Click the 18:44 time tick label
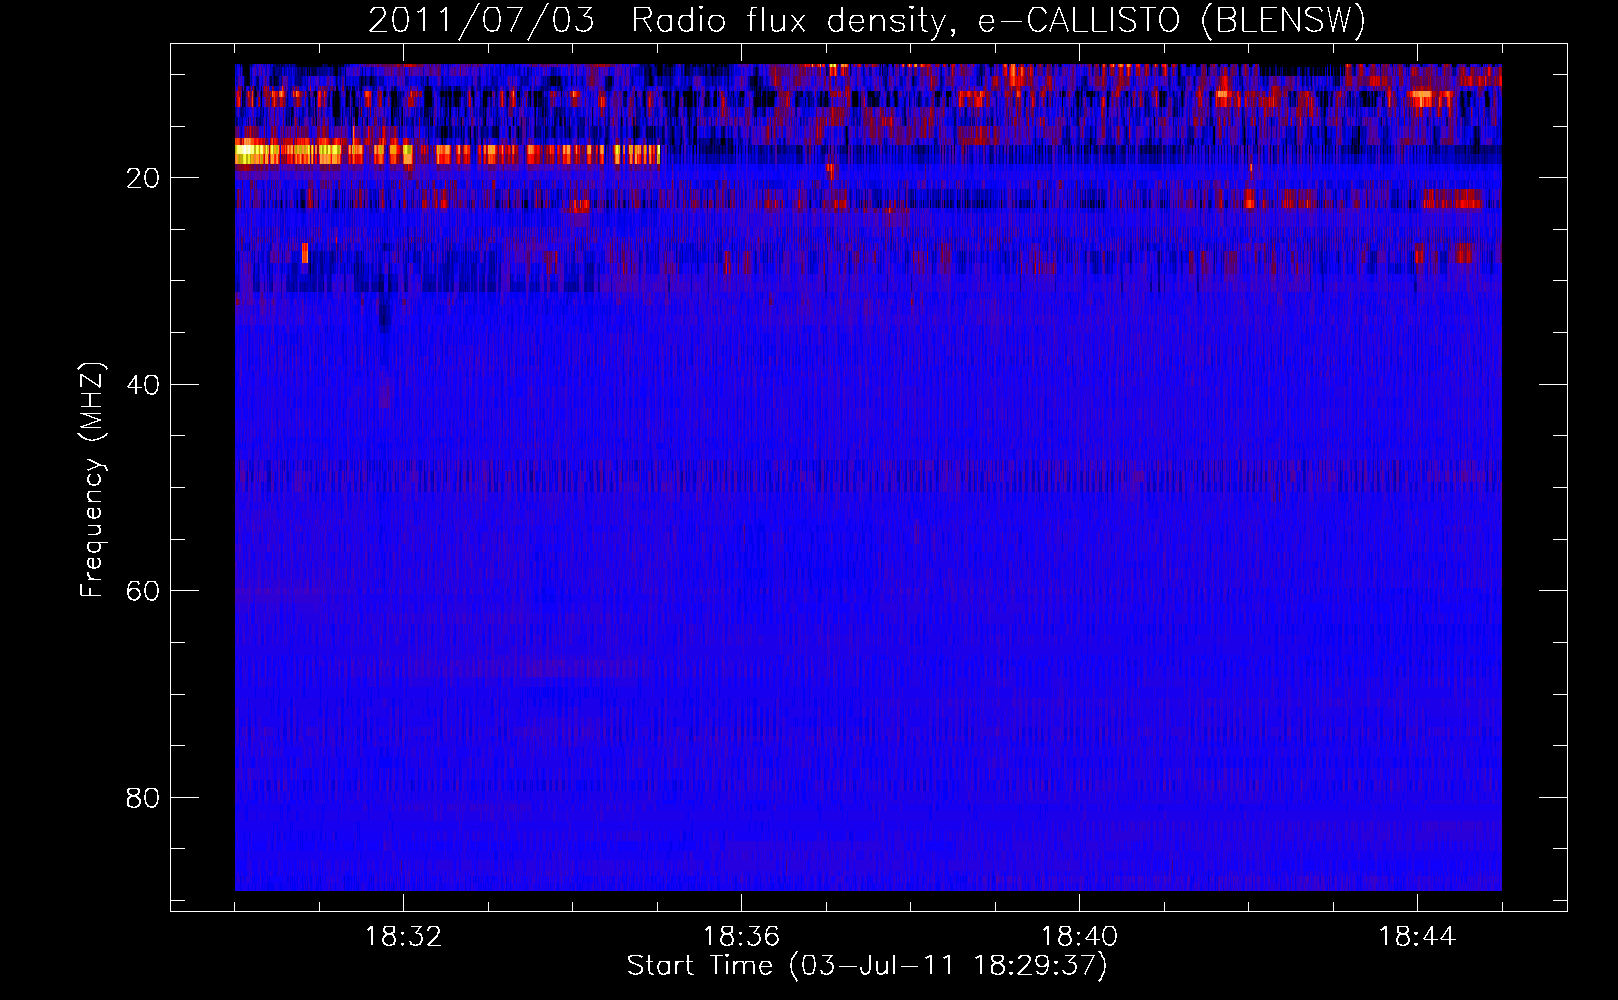Image resolution: width=1618 pixels, height=1000 pixels. 1417,937
